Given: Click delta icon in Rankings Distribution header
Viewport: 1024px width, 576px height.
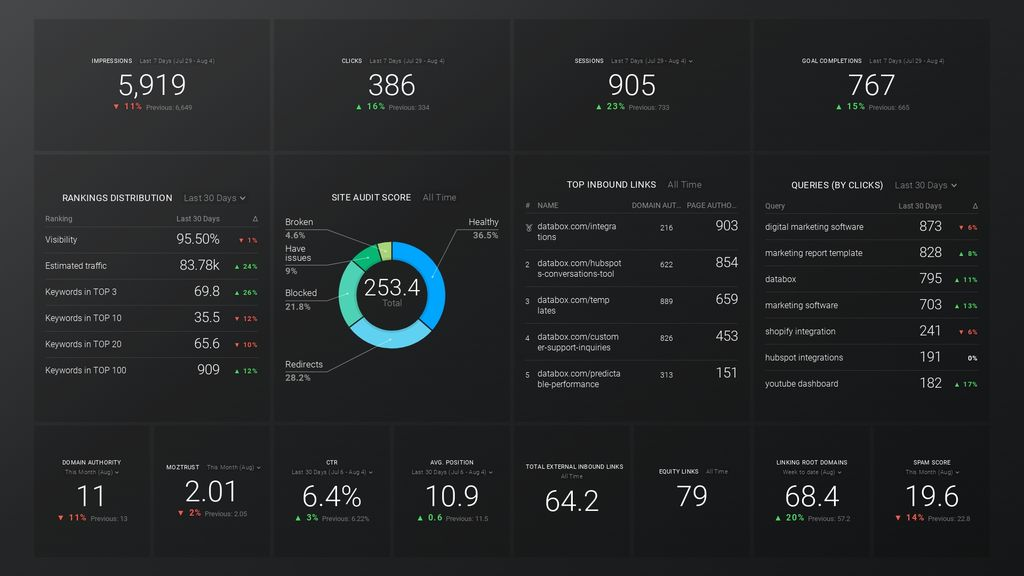Looking at the screenshot, I should click(255, 219).
